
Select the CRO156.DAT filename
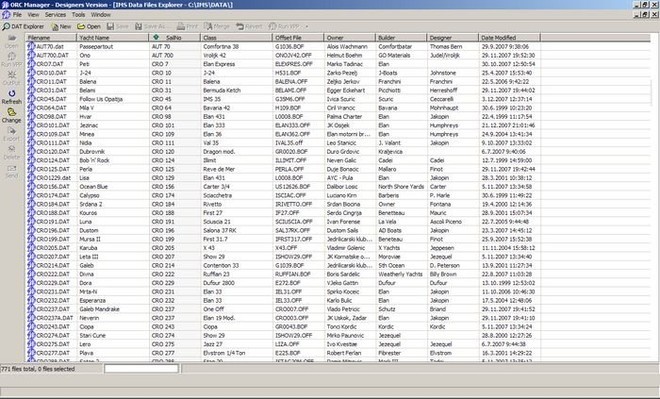point(53,186)
